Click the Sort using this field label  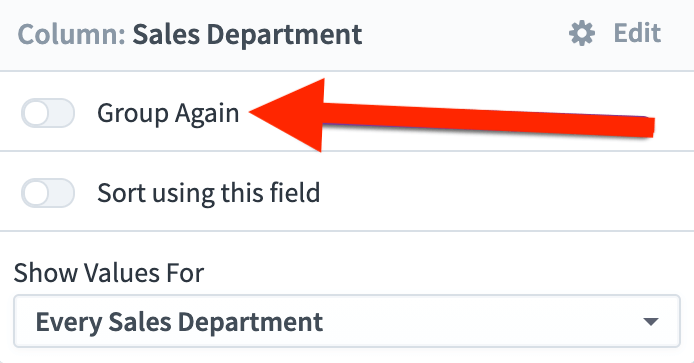click(x=208, y=193)
